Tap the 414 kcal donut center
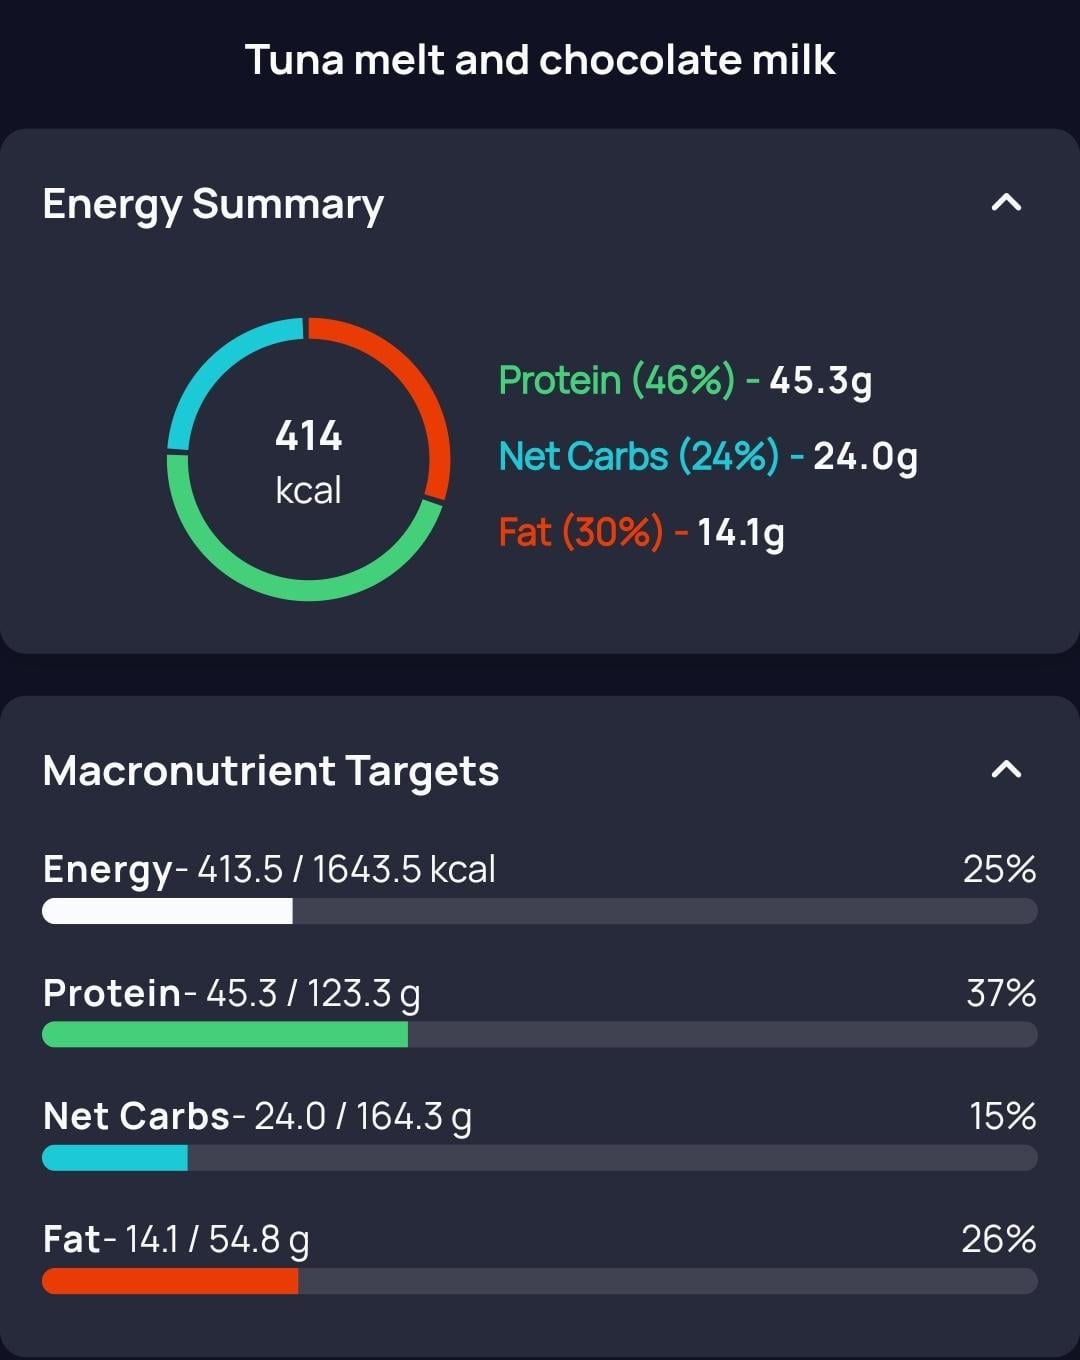This screenshot has width=1080, height=1360. point(308,461)
